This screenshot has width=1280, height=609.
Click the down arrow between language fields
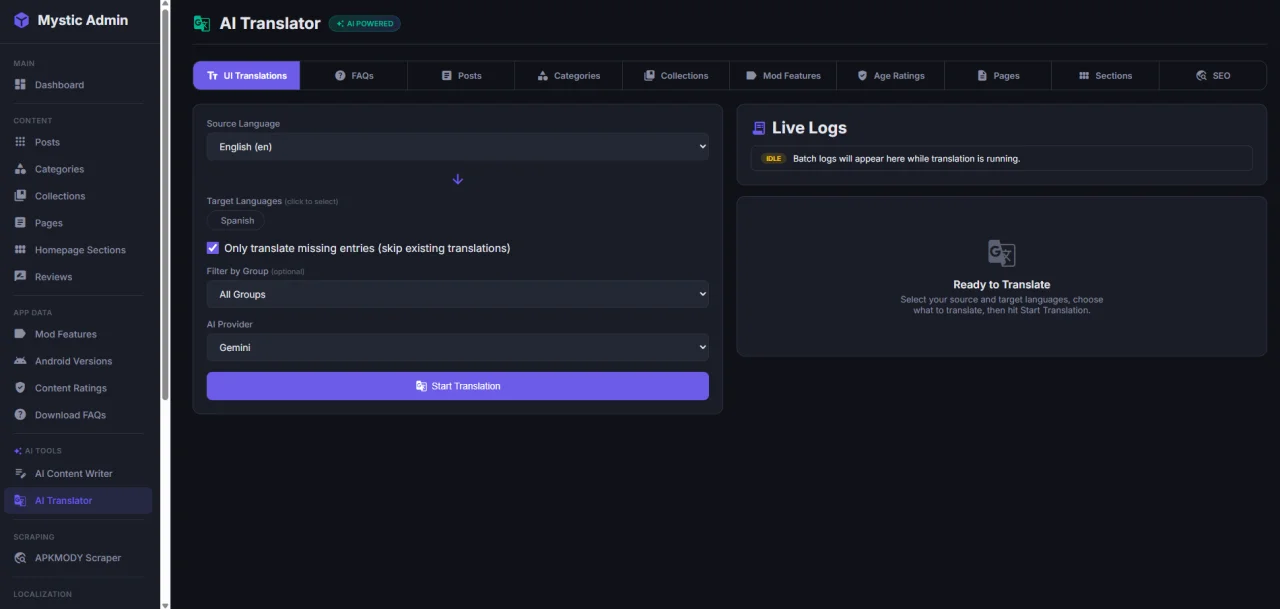[458, 179]
